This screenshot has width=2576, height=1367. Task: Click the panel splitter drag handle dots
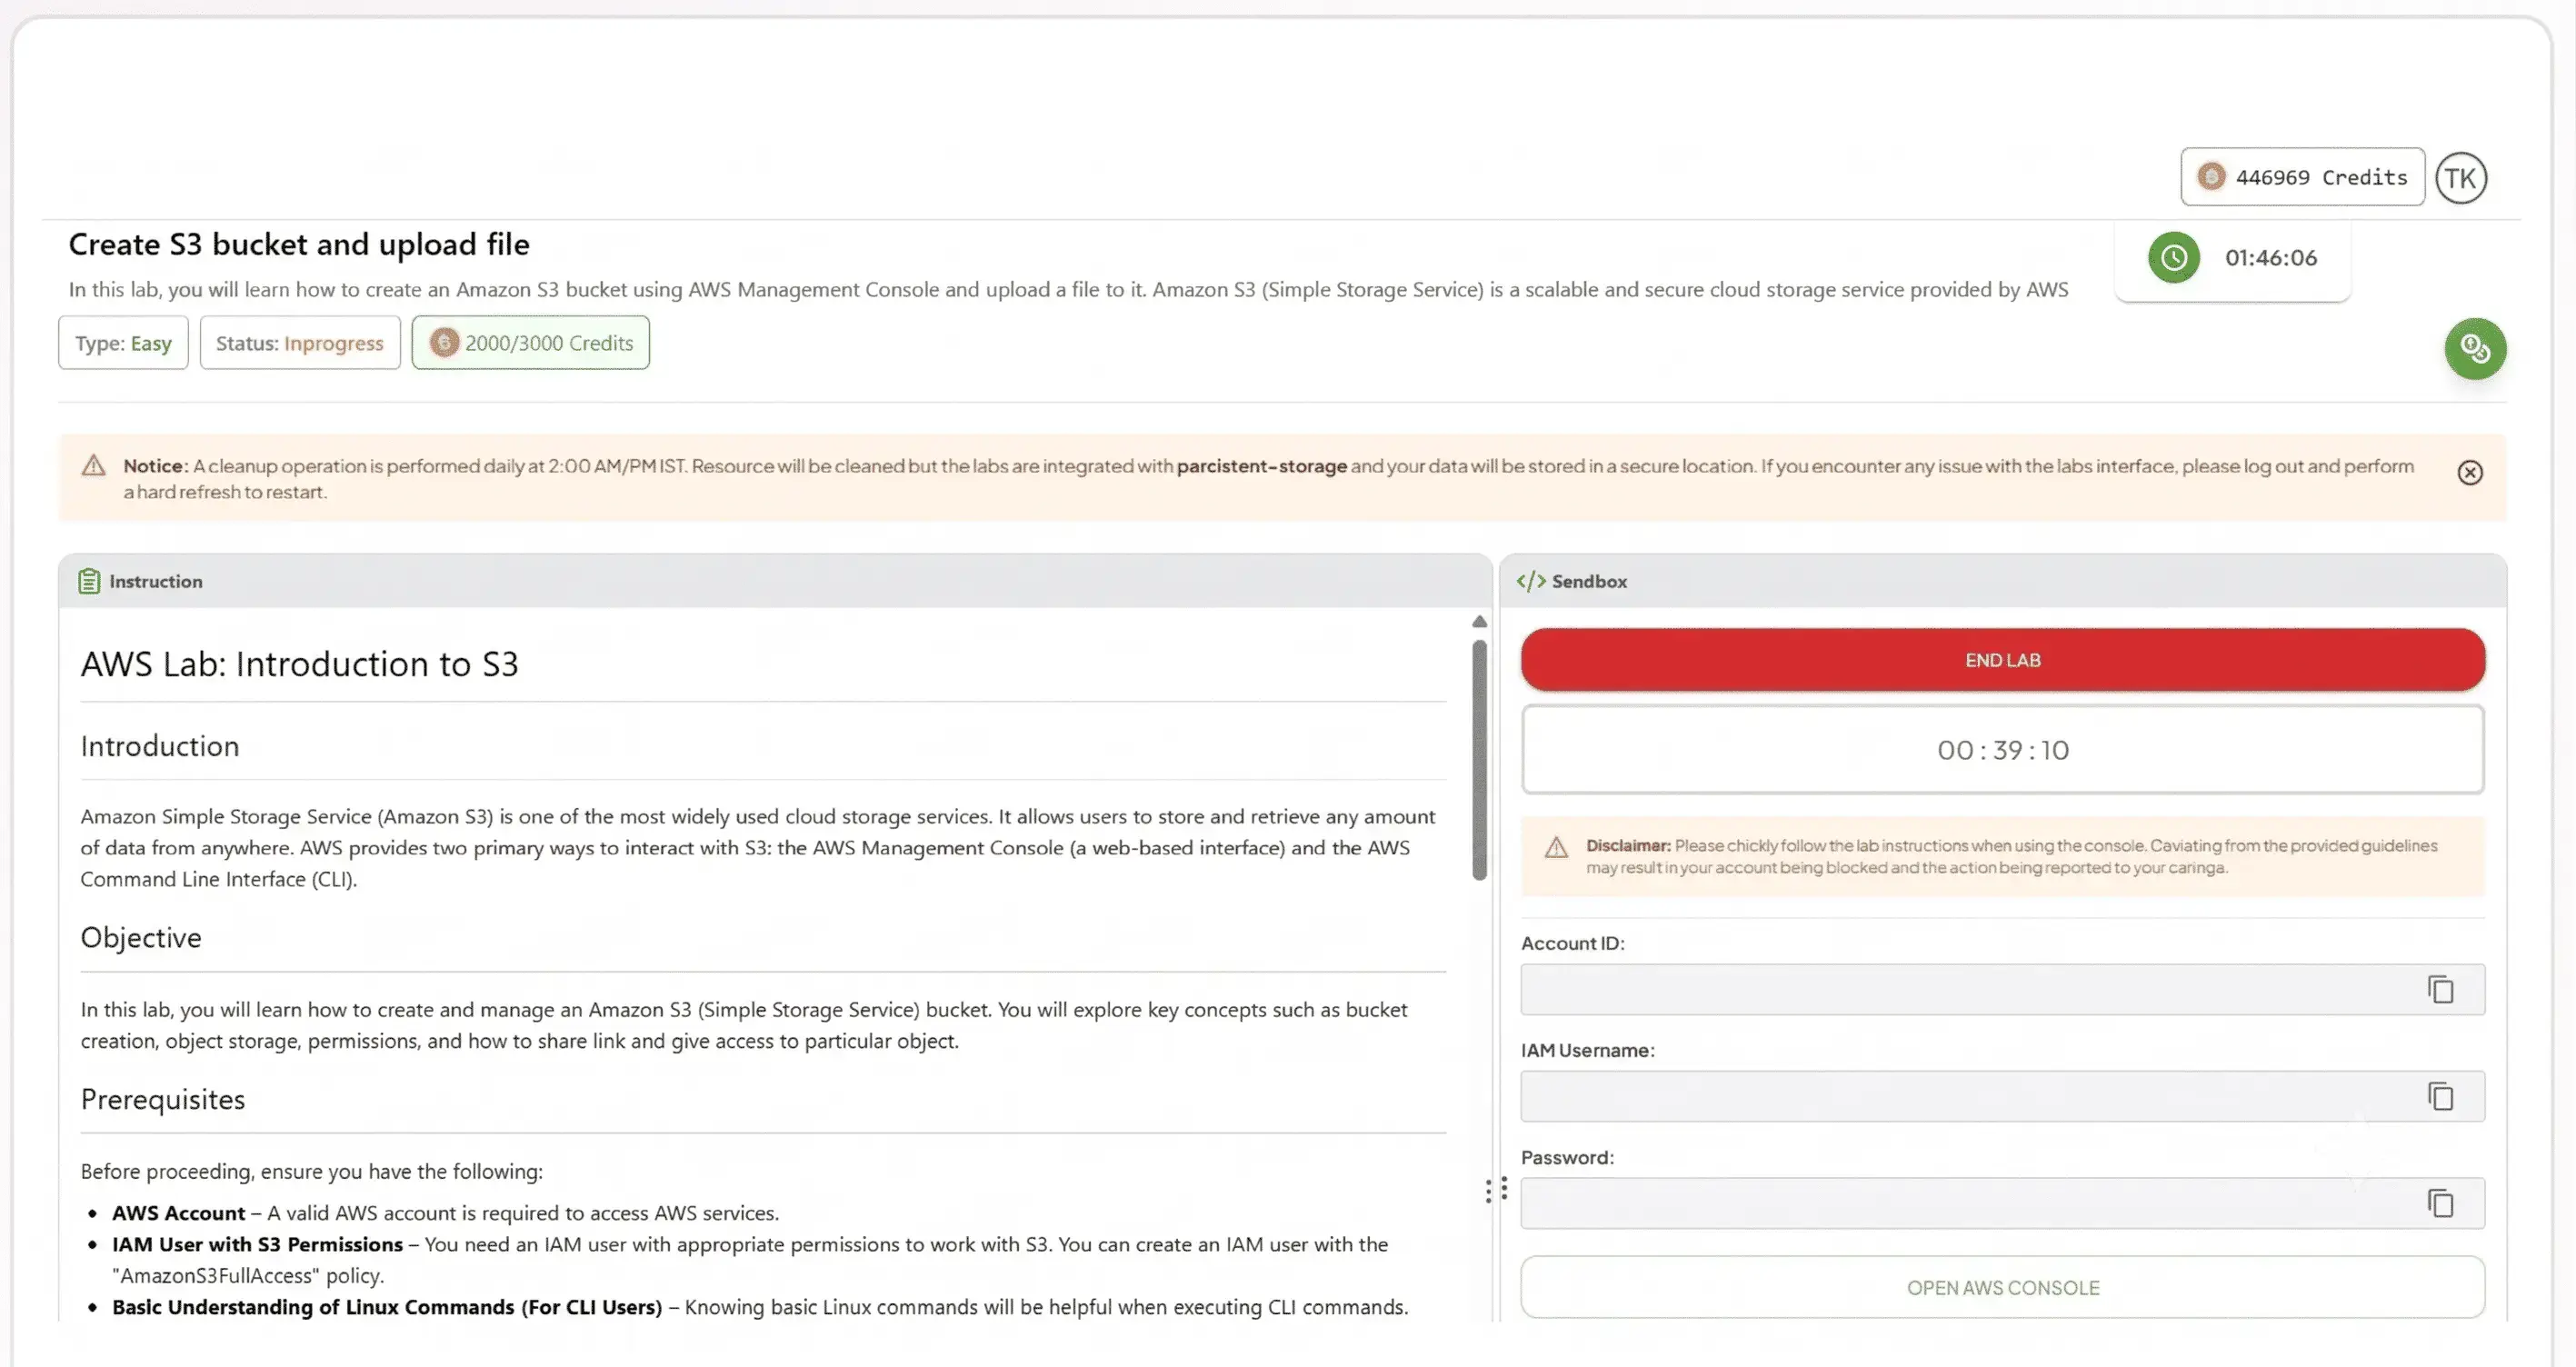[x=1496, y=1190]
